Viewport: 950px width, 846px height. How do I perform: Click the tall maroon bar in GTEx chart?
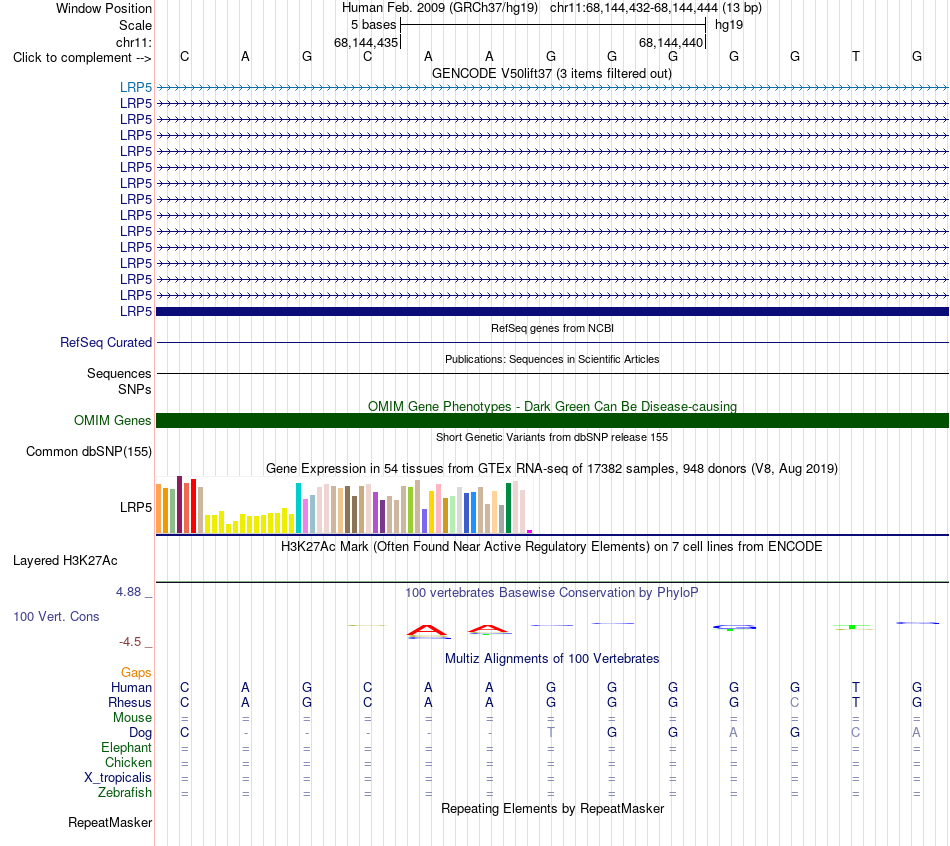click(x=179, y=505)
